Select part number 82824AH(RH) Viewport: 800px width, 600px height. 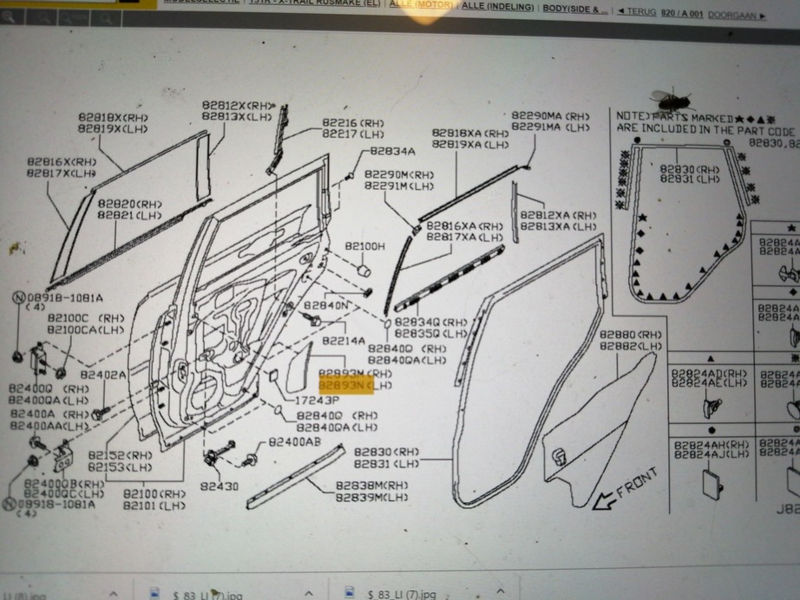pos(711,445)
